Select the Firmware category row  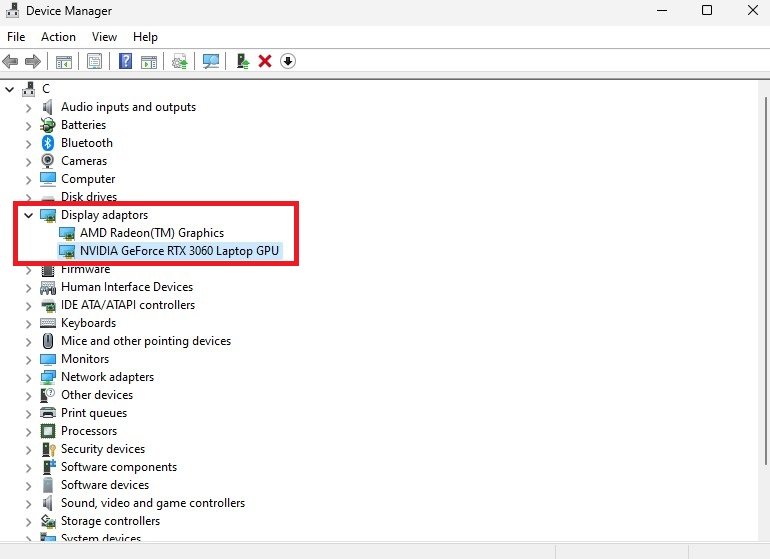(85, 269)
